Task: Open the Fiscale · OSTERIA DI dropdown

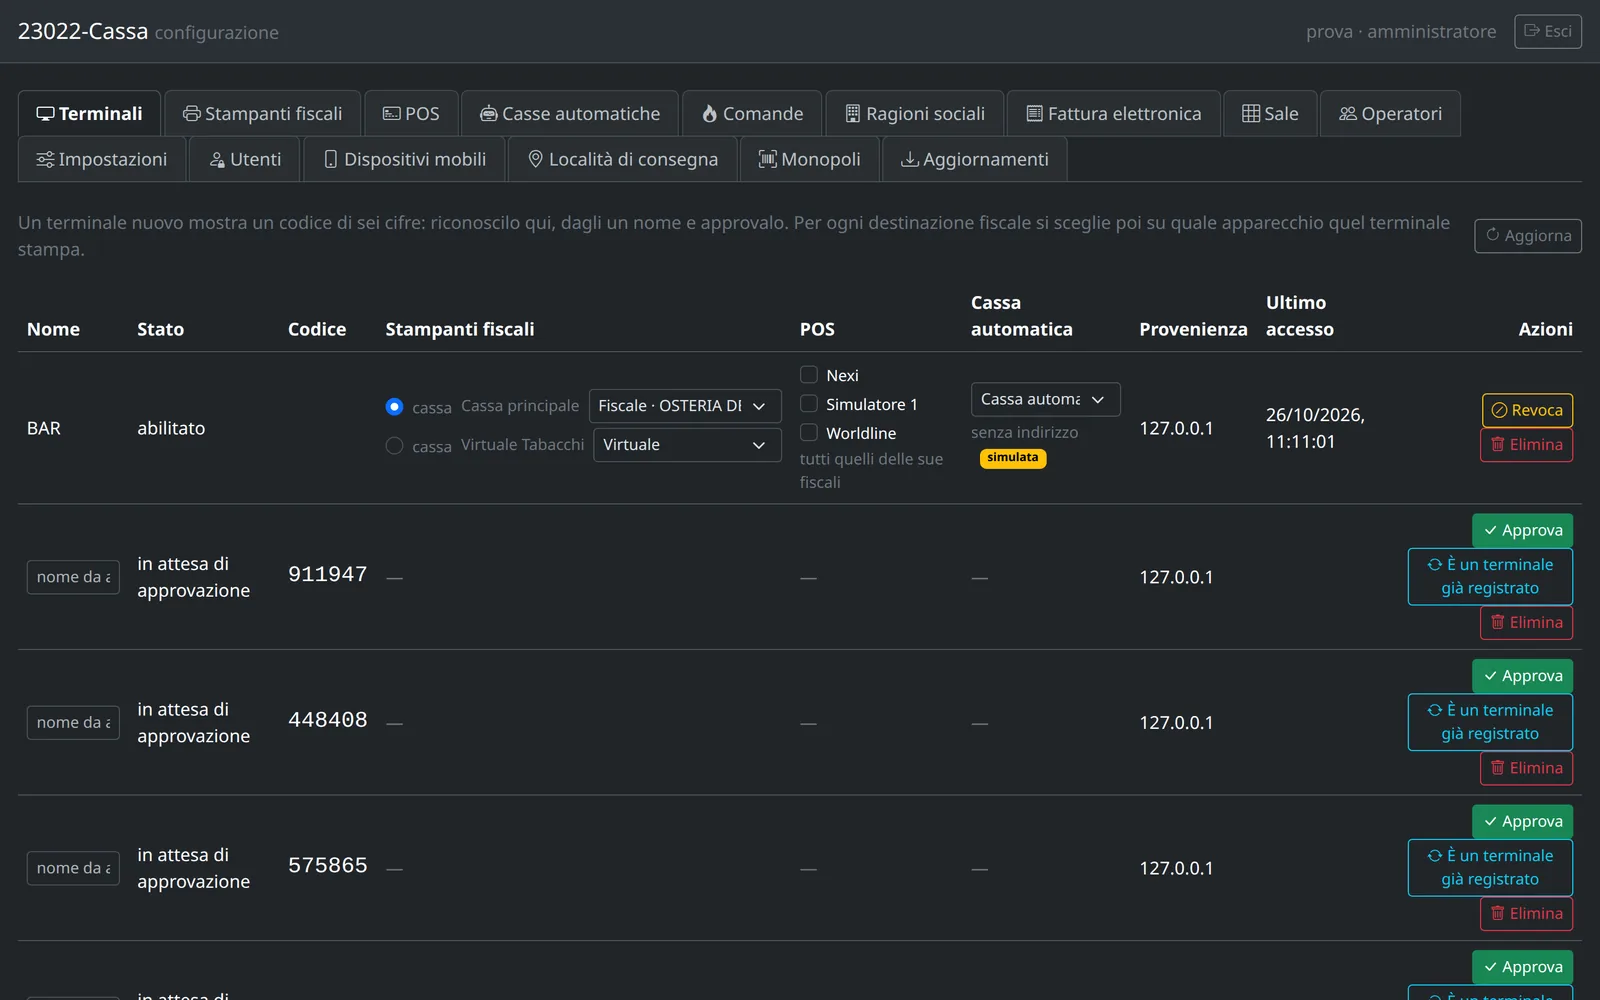Action: 685,406
